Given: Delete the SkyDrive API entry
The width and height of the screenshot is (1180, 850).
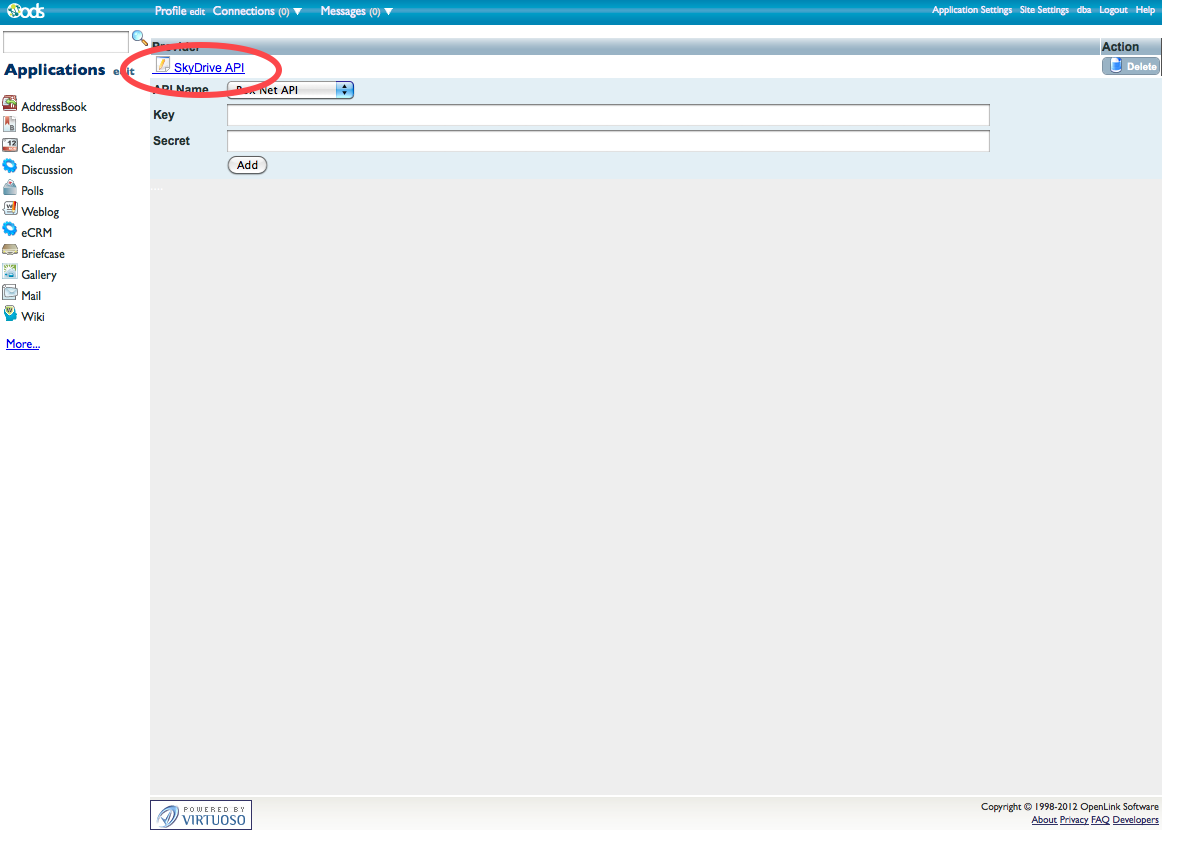Looking at the screenshot, I should 1131,66.
